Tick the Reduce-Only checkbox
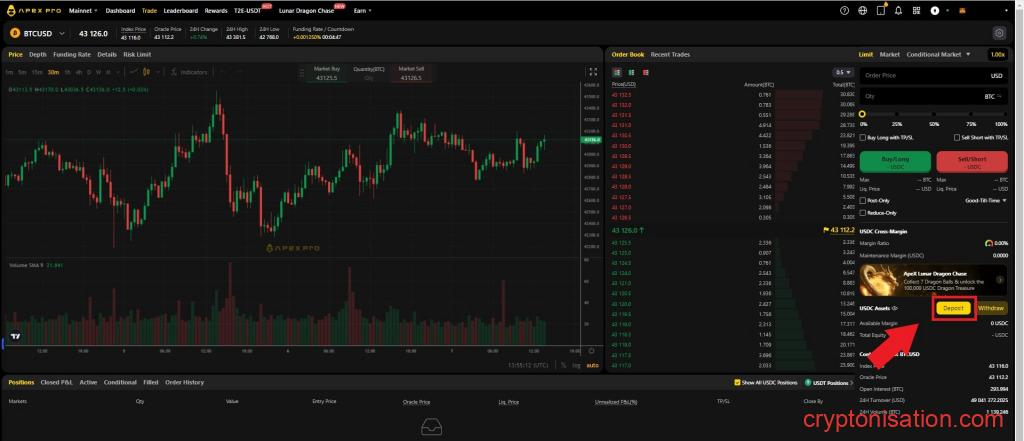Viewport: 1024px width, 441px height. click(863, 213)
